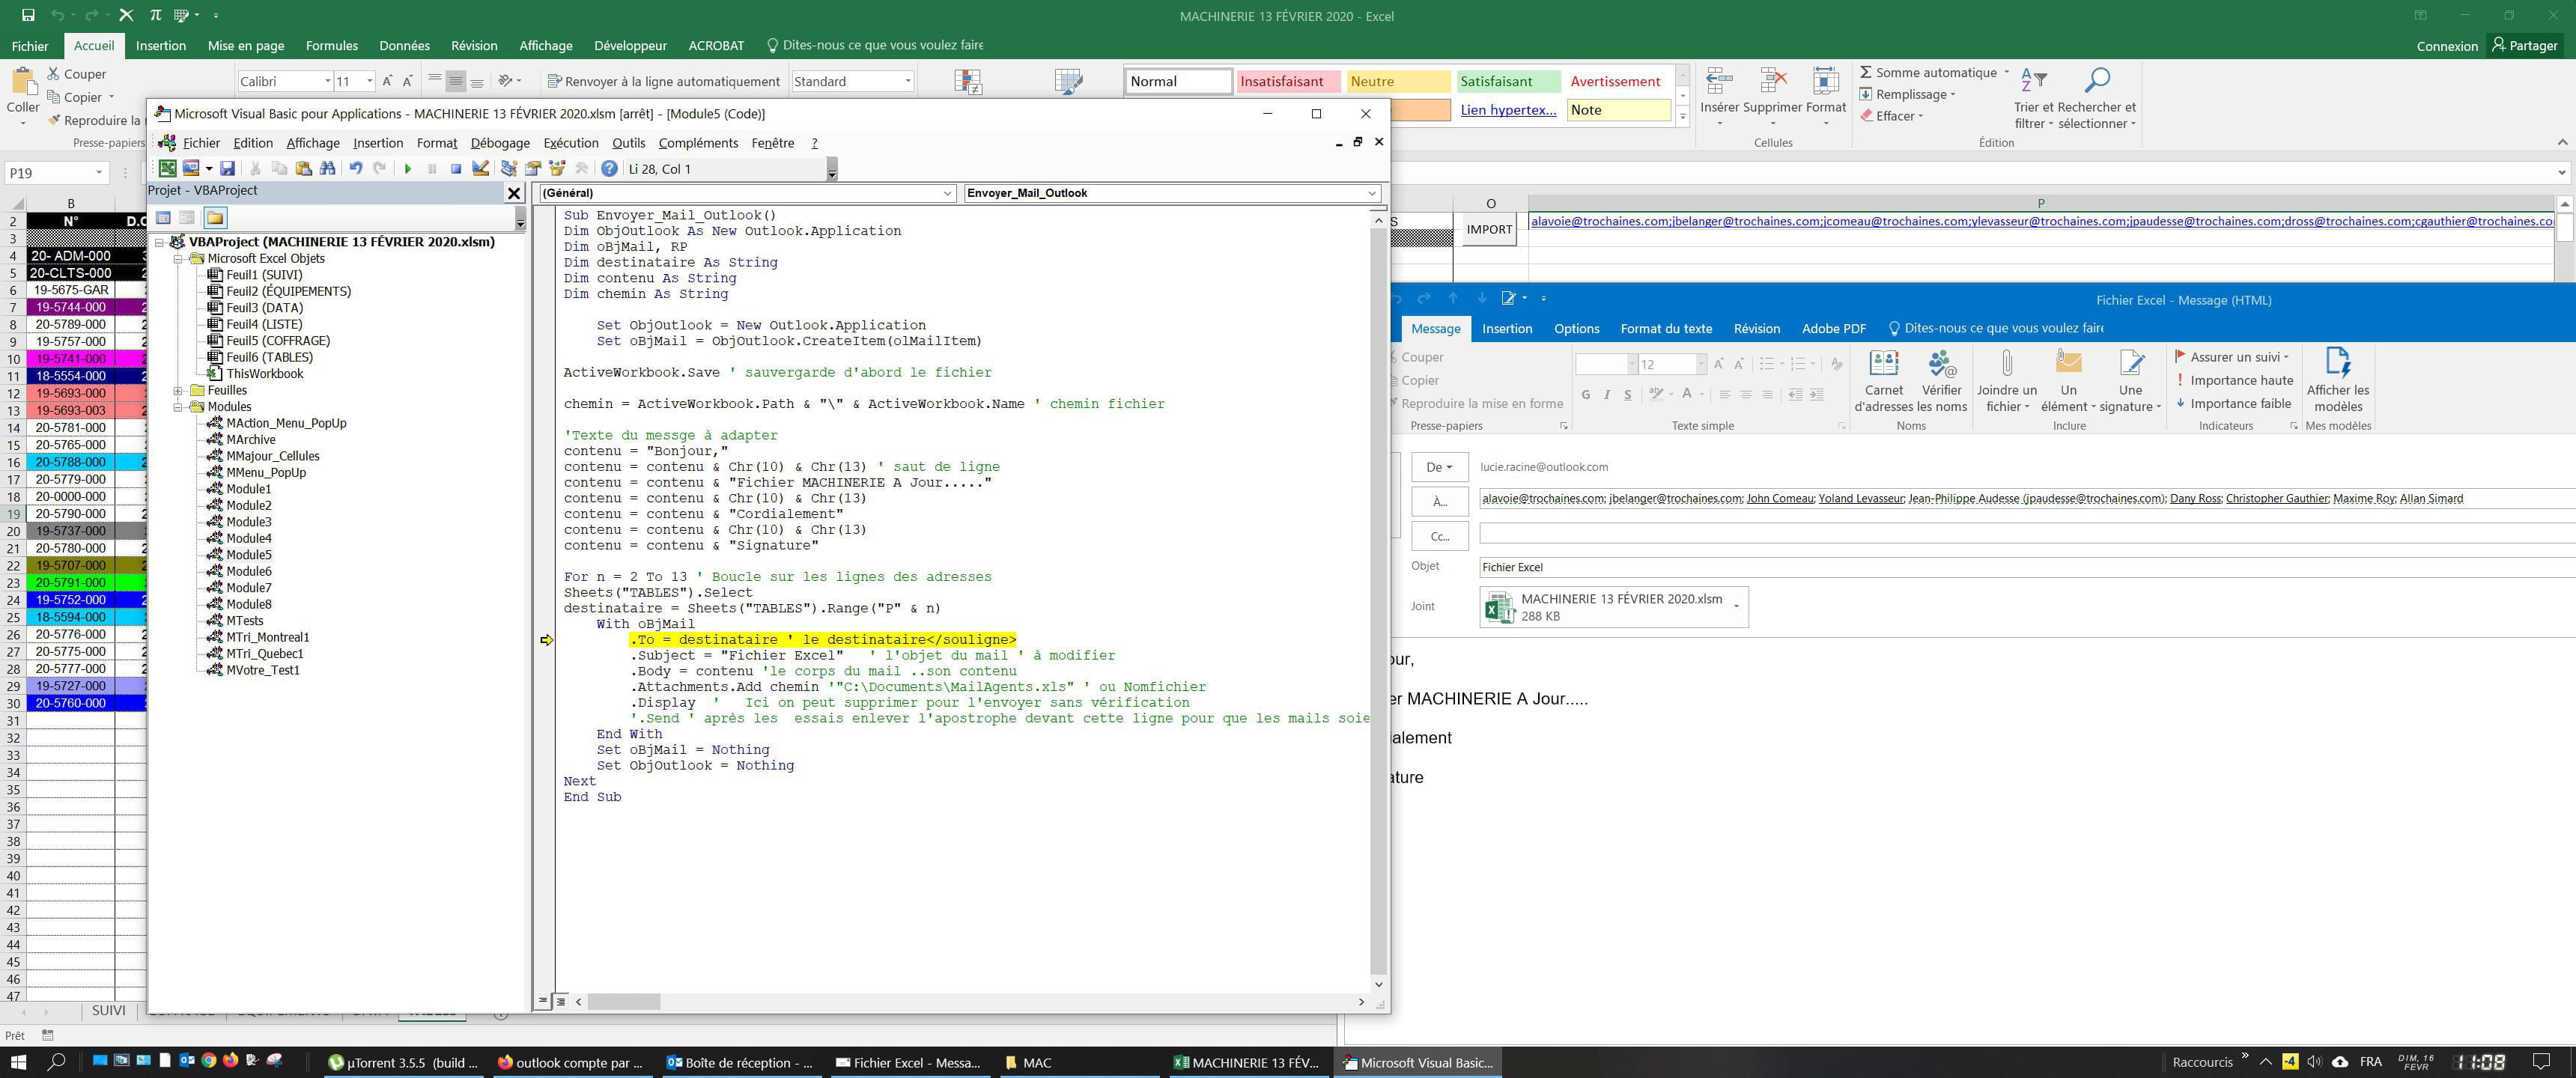Image resolution: width=2576 pixels, height=1078 pixels.
Task: Toggle Design Mode icon in VBA toolbar
Action: pyautogui.click(x=481, y=168)
